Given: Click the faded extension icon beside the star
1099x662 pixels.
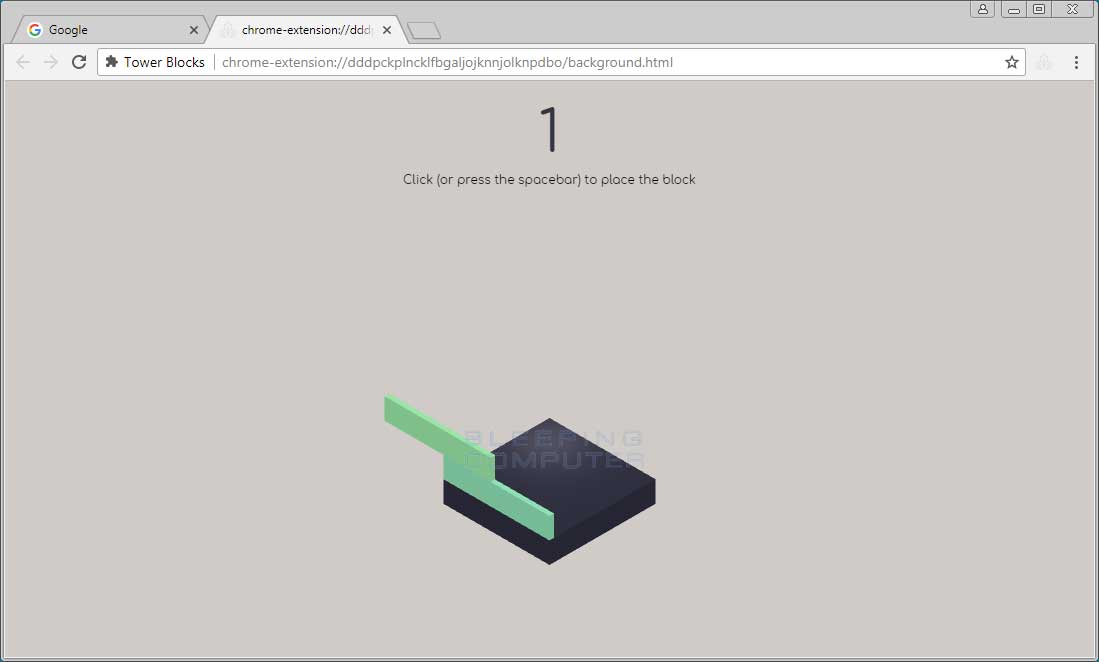Looking at the screenshot, I should [1044, 62].
